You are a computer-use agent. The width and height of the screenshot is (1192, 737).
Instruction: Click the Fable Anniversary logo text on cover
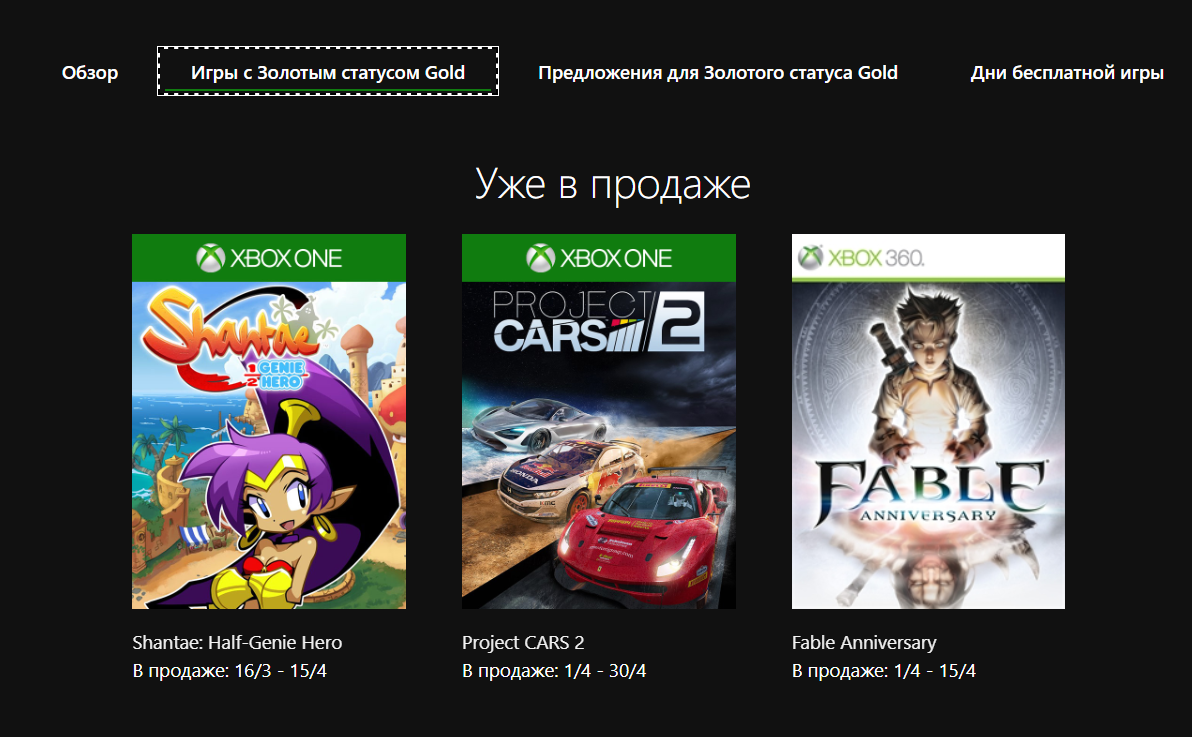point(930,491)
